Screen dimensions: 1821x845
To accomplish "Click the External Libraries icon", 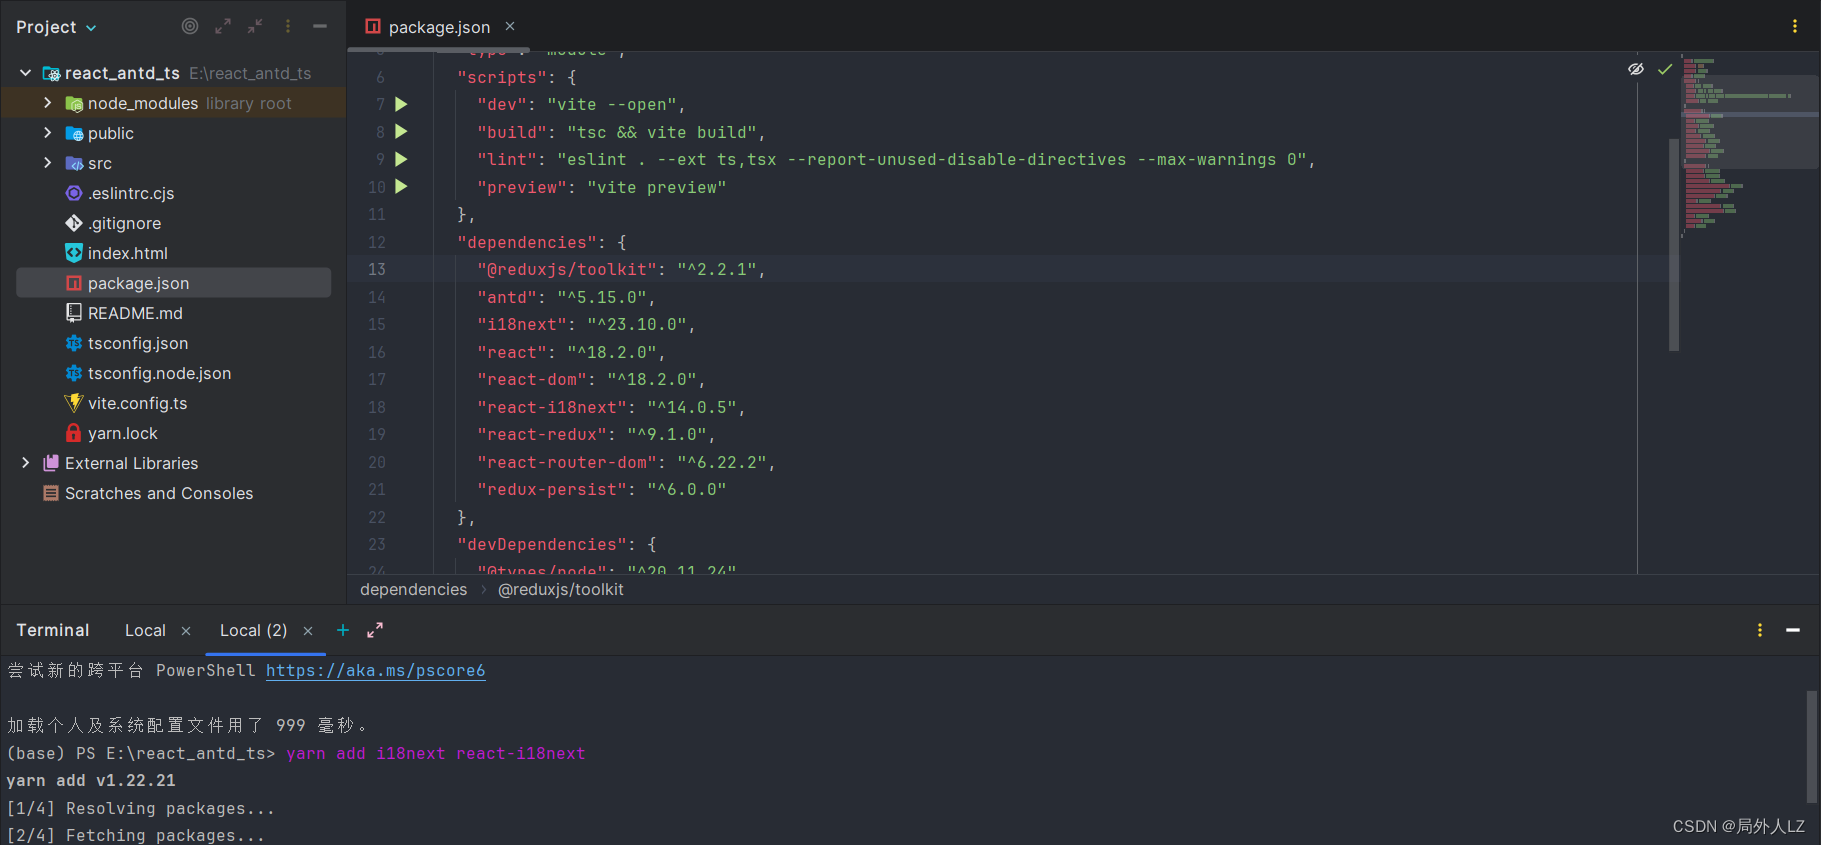I will [x=51, y=463].
